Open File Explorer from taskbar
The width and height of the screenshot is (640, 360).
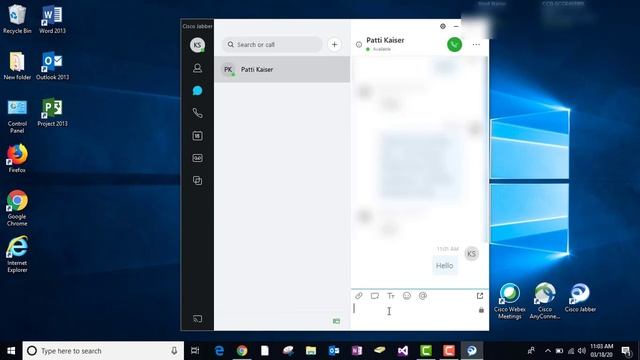[x=311, y=351]
